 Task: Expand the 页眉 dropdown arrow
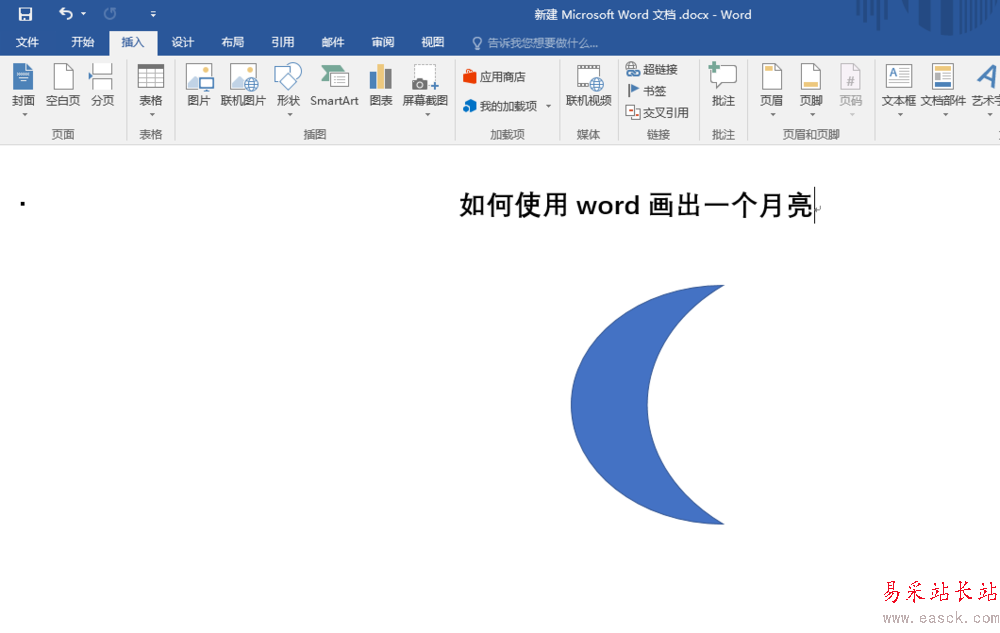point(773,115)
